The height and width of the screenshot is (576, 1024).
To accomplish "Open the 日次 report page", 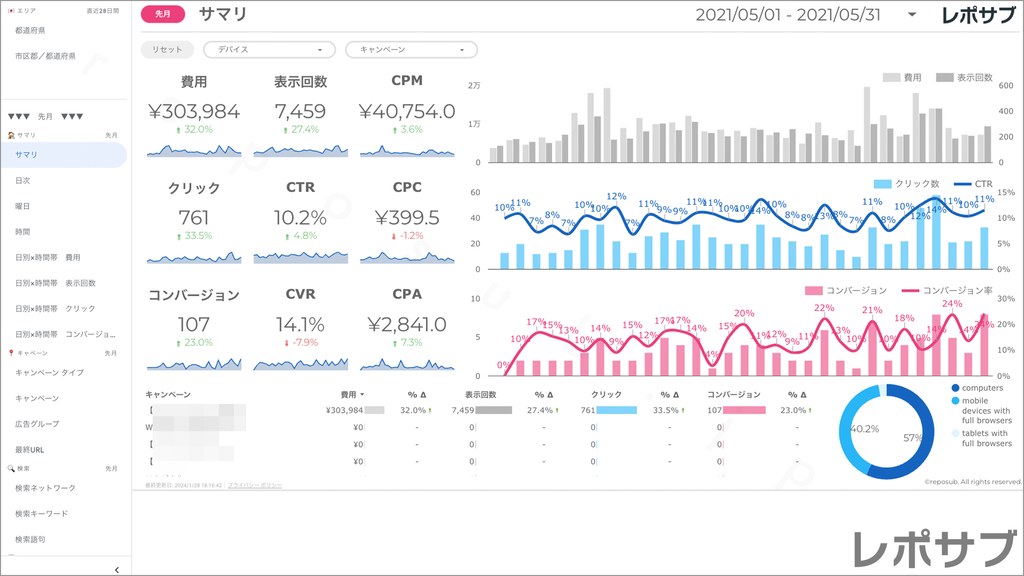I will pos(23,180).
